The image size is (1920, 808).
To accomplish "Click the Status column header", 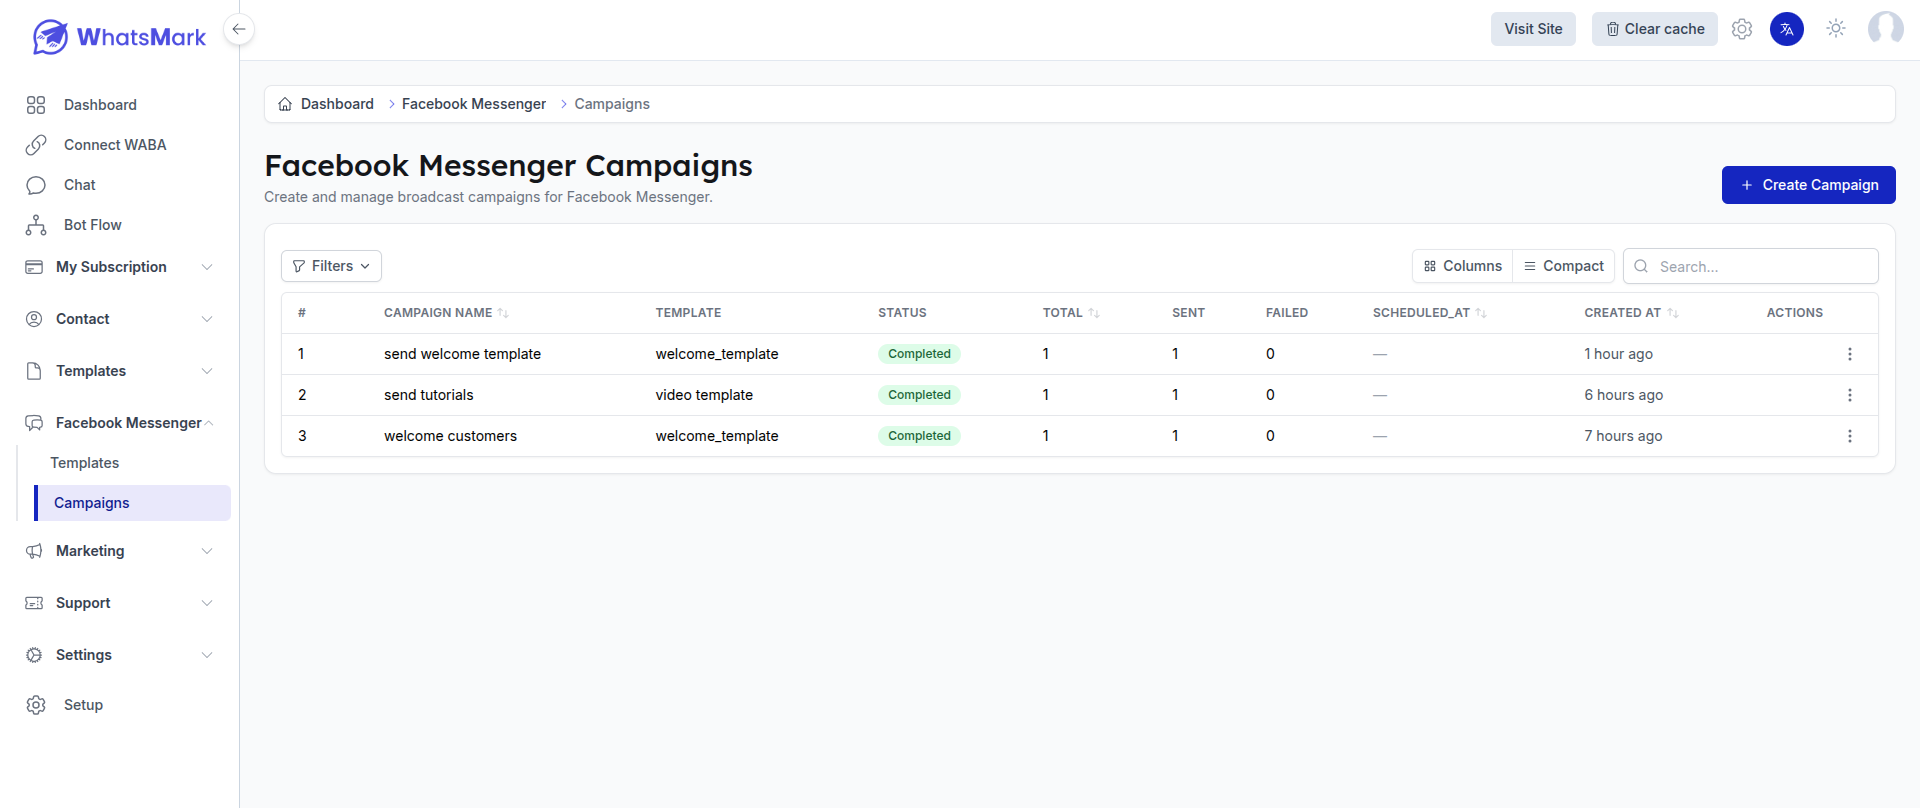I will click(902, 313).
